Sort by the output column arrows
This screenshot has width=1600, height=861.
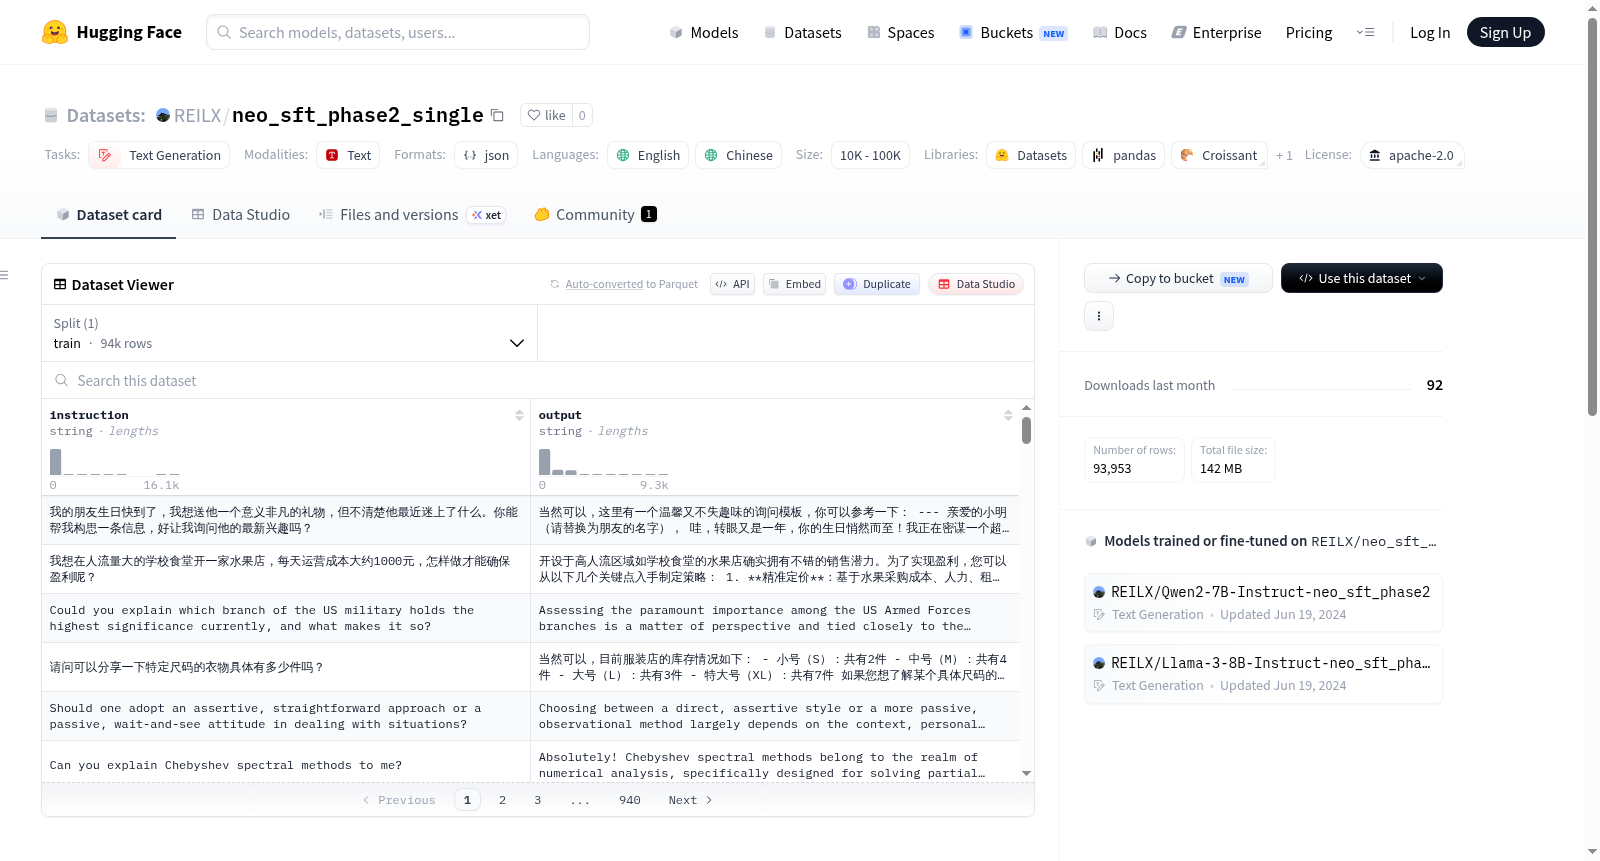pos(1008,415)
